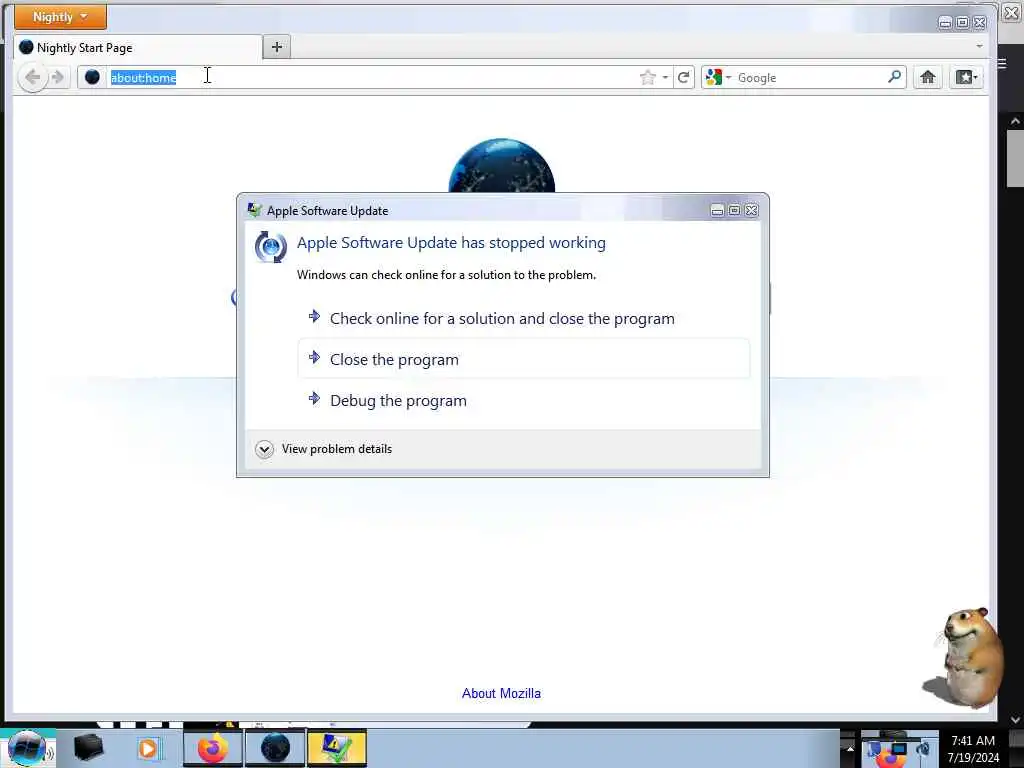Go back with the back arrow
The height and width of the screenshot is (768, 1024).
32,78
